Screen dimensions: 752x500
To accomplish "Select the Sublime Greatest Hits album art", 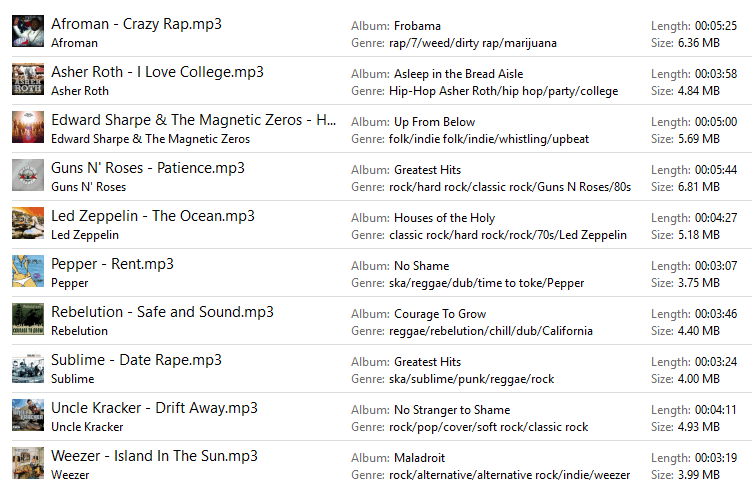I will tap(28, 367).
